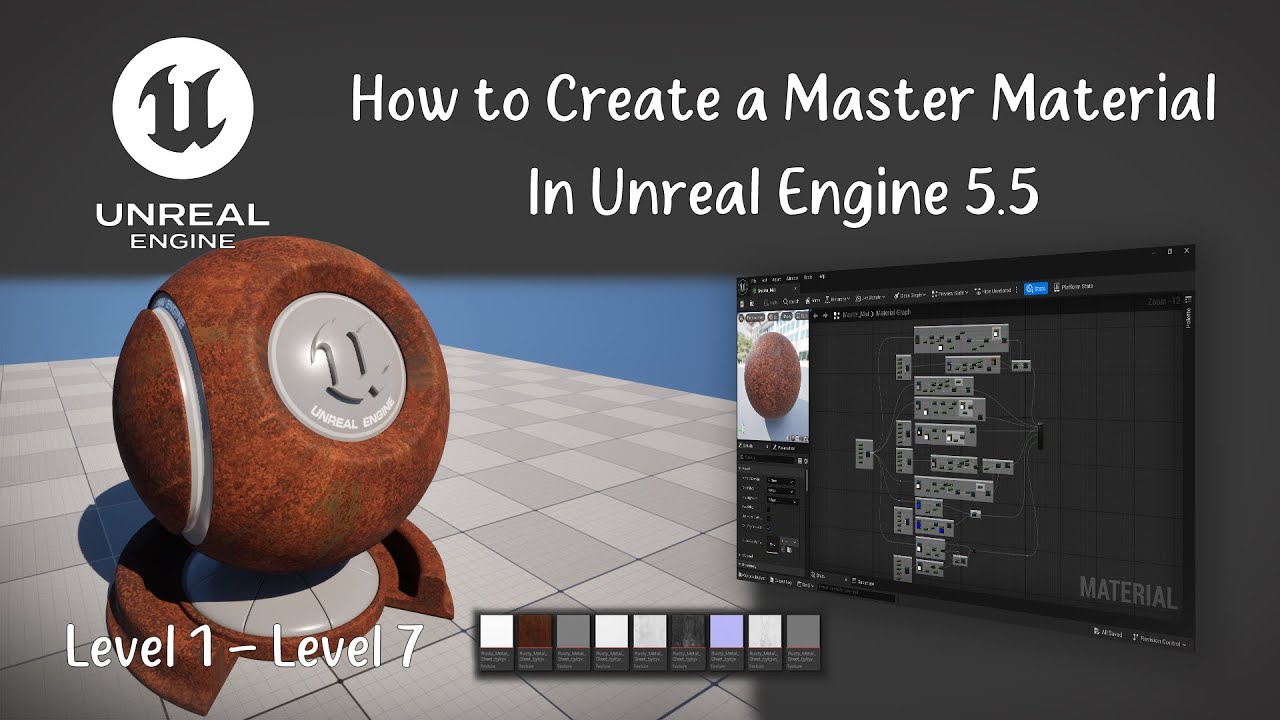Image resolution: width=1280 pixels, height=720 pixels.
Task: Open the third dropdown in the Details panel
Action: pyautogui.click(x=782, y=501)
